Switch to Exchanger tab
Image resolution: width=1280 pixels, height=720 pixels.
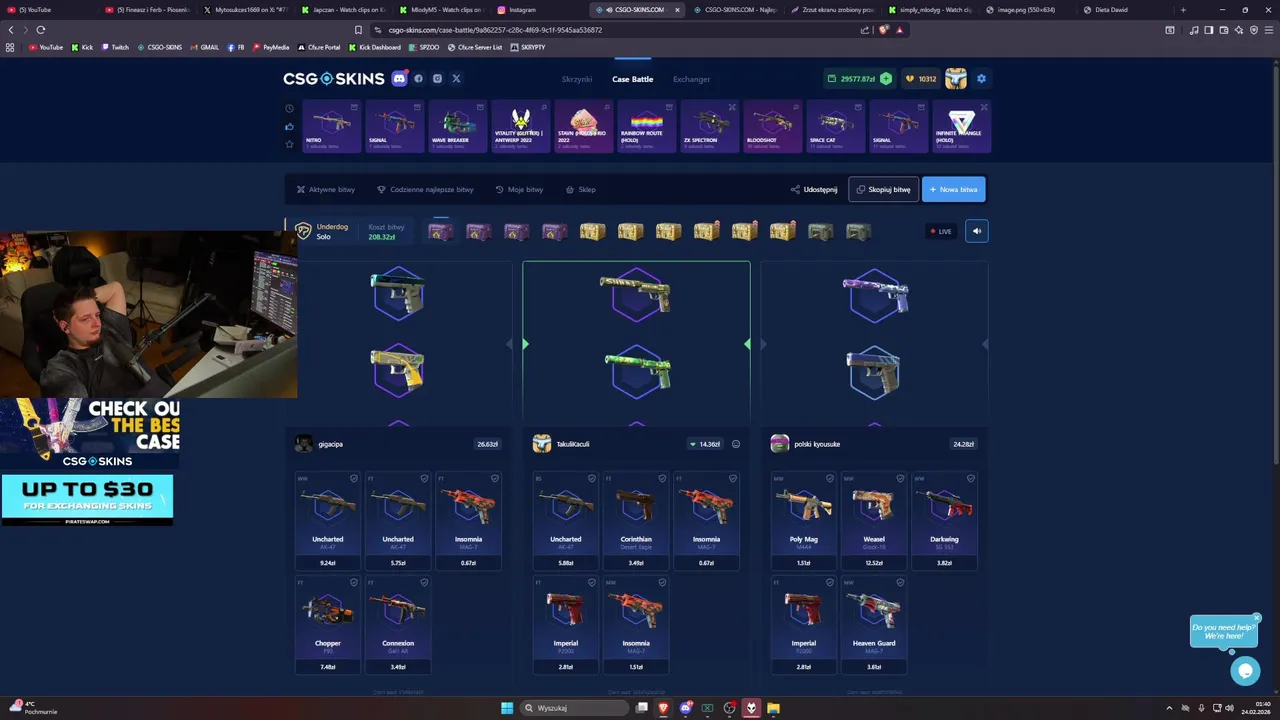coord(691,79)
